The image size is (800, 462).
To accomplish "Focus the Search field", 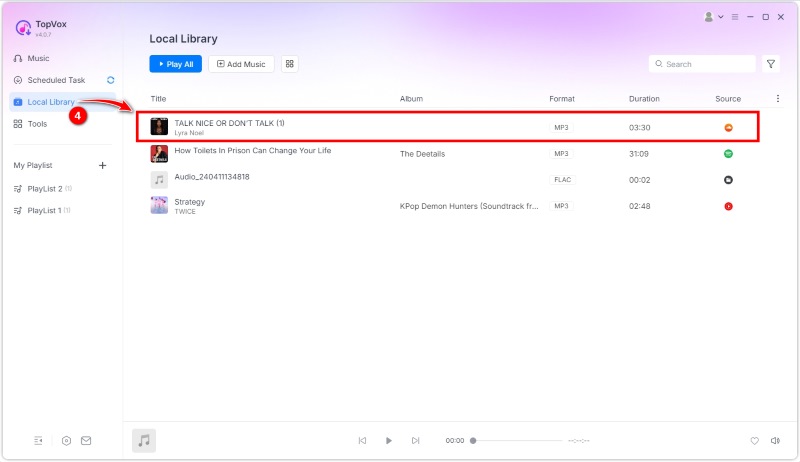I will [702, 64].
